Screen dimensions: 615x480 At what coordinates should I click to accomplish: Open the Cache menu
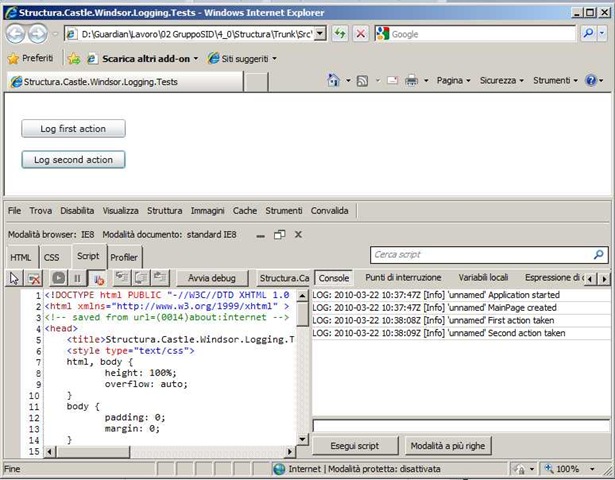[x=245, y=211]
